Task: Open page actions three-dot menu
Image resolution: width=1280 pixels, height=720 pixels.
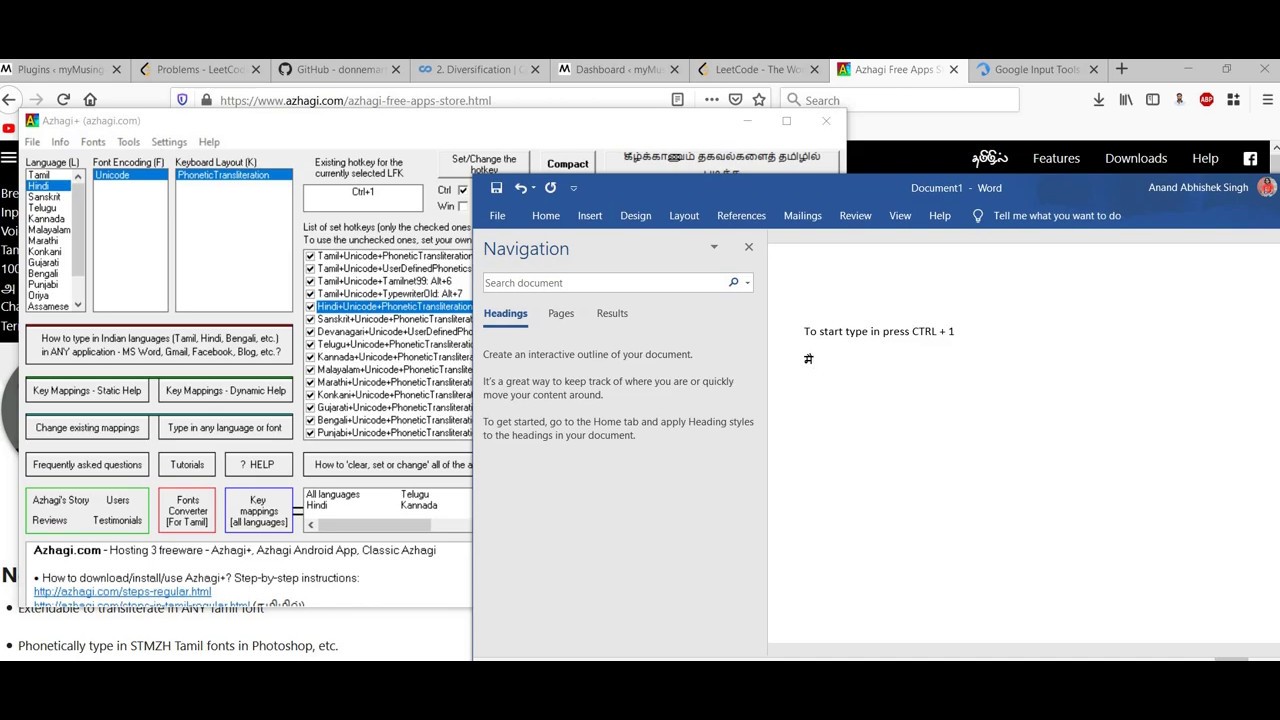Action: click(711, 100)
